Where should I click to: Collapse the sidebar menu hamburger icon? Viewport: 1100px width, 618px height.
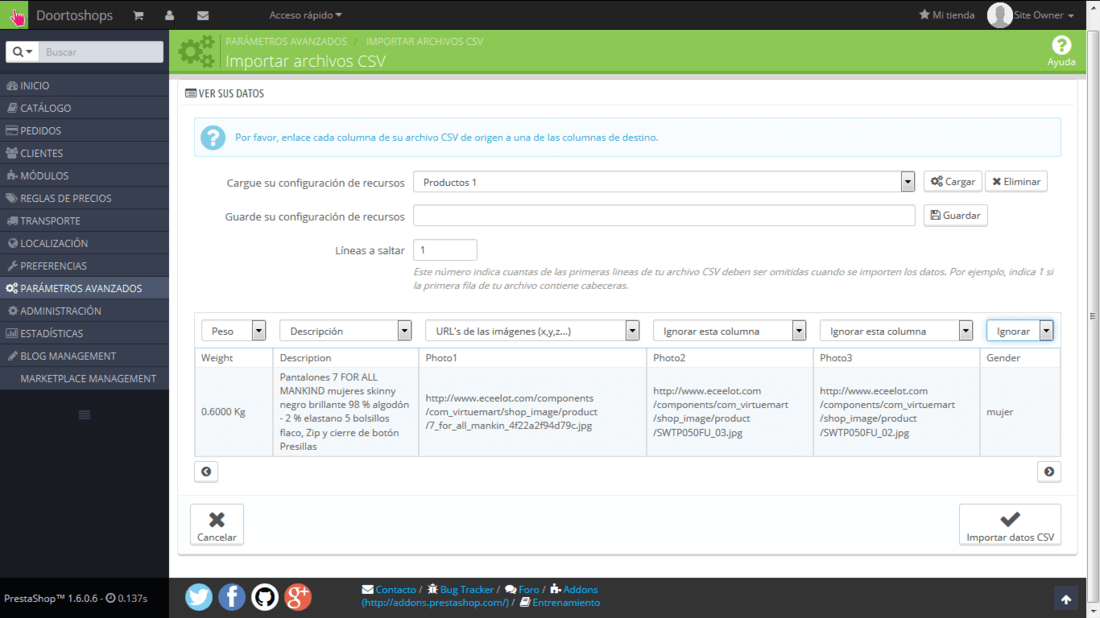(84, 415)
